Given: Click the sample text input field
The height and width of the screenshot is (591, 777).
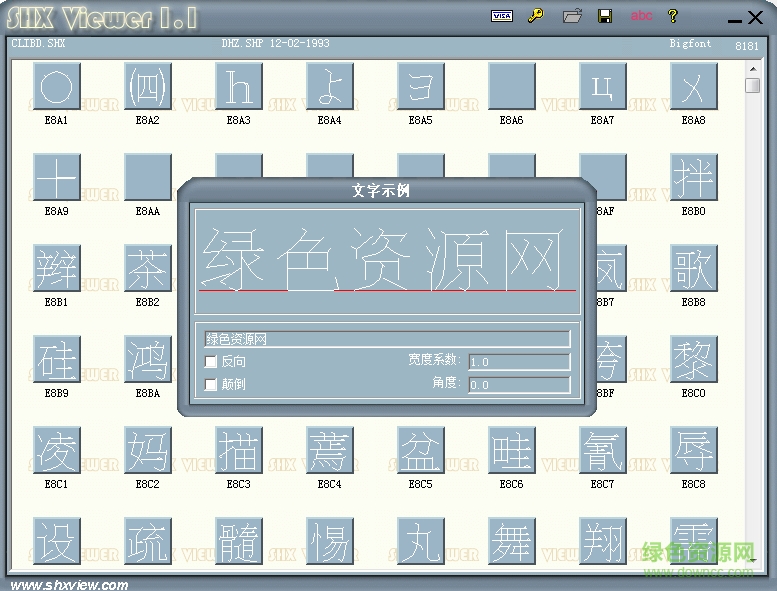Looking at the screenshot, I should click(387, 339).
